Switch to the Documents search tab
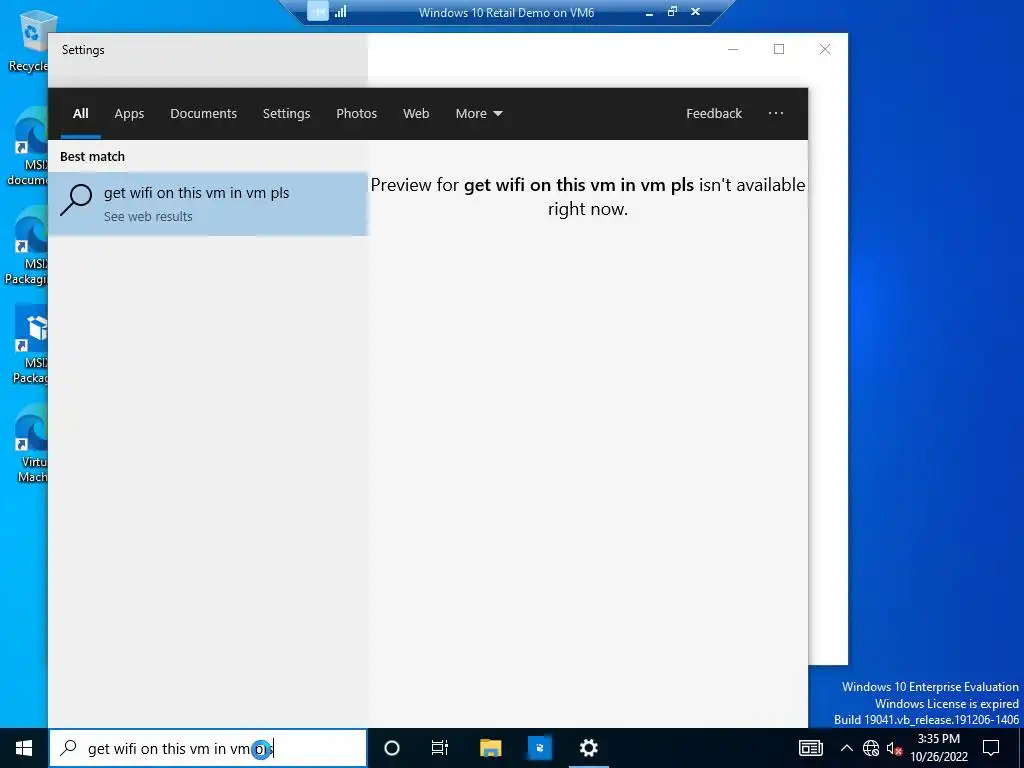The width and height of the screenshot is (1024, 768). tap(203, 114)
